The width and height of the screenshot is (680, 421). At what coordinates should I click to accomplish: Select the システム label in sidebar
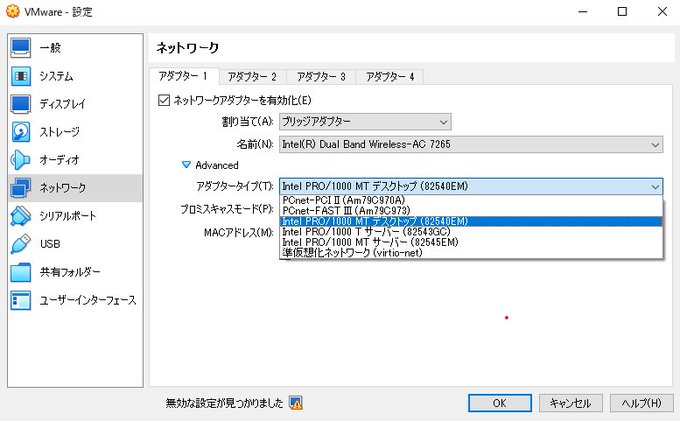56,76
